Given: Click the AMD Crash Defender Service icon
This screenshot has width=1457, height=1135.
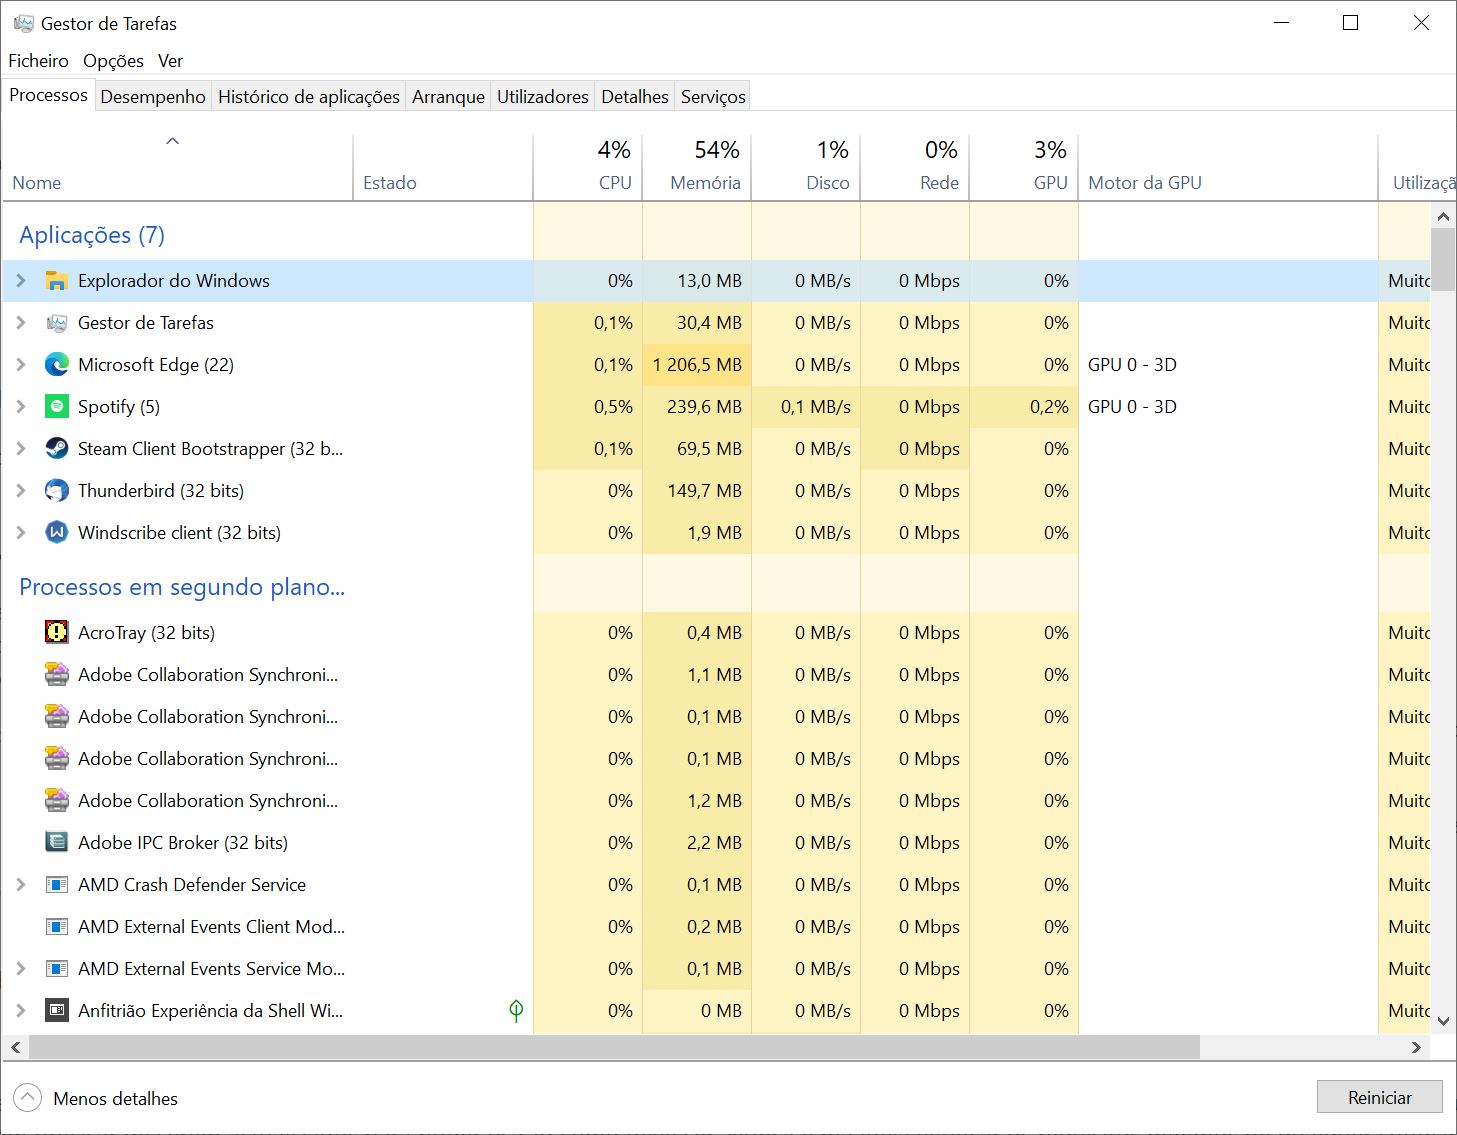Looking at the screenshot, I should click(57, 885).
